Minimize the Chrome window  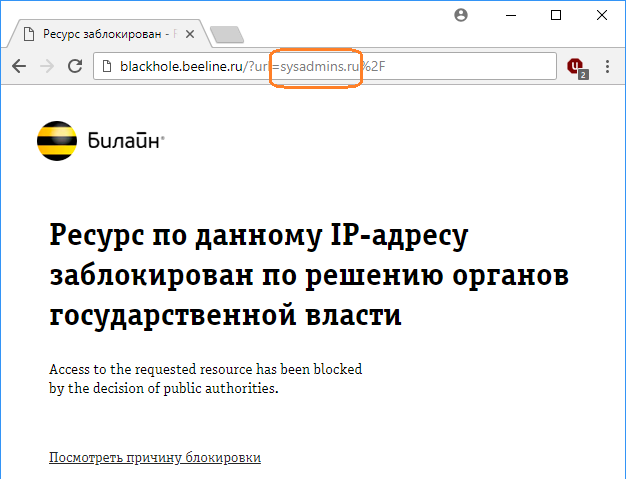pyautogui.click(x=511, y=16)
